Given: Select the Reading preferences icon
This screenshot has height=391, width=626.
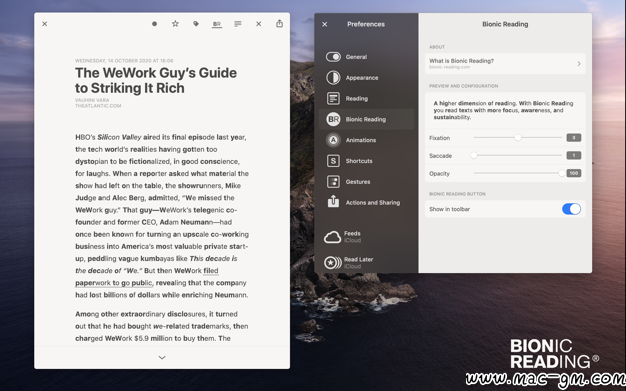Looking at the screenshot, I should point(333,98).
